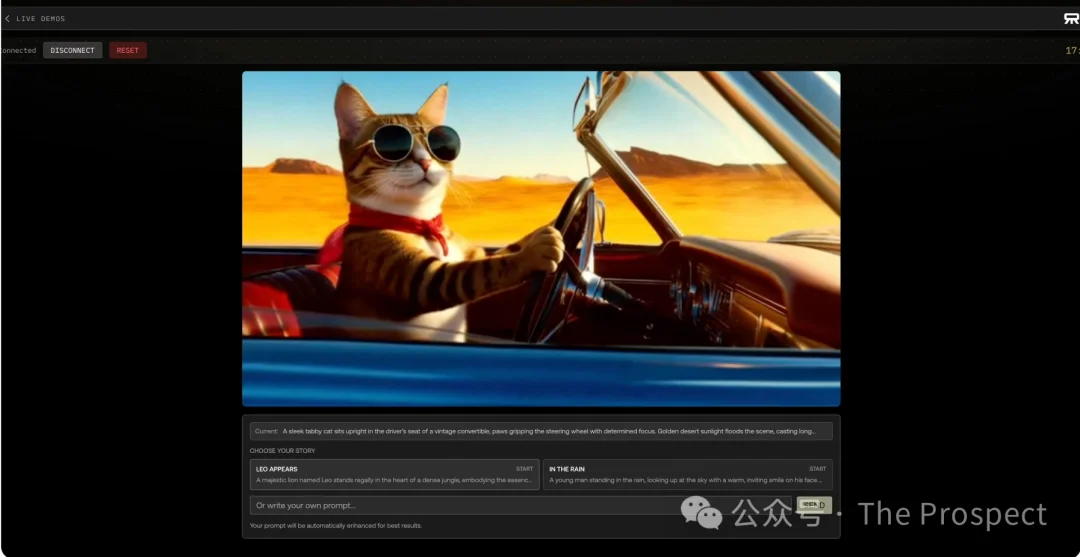Image resolution: width=1080 pixels, height=557 pixels.
Task: Choose the In The Rain story title
Action: click(567, 469)
